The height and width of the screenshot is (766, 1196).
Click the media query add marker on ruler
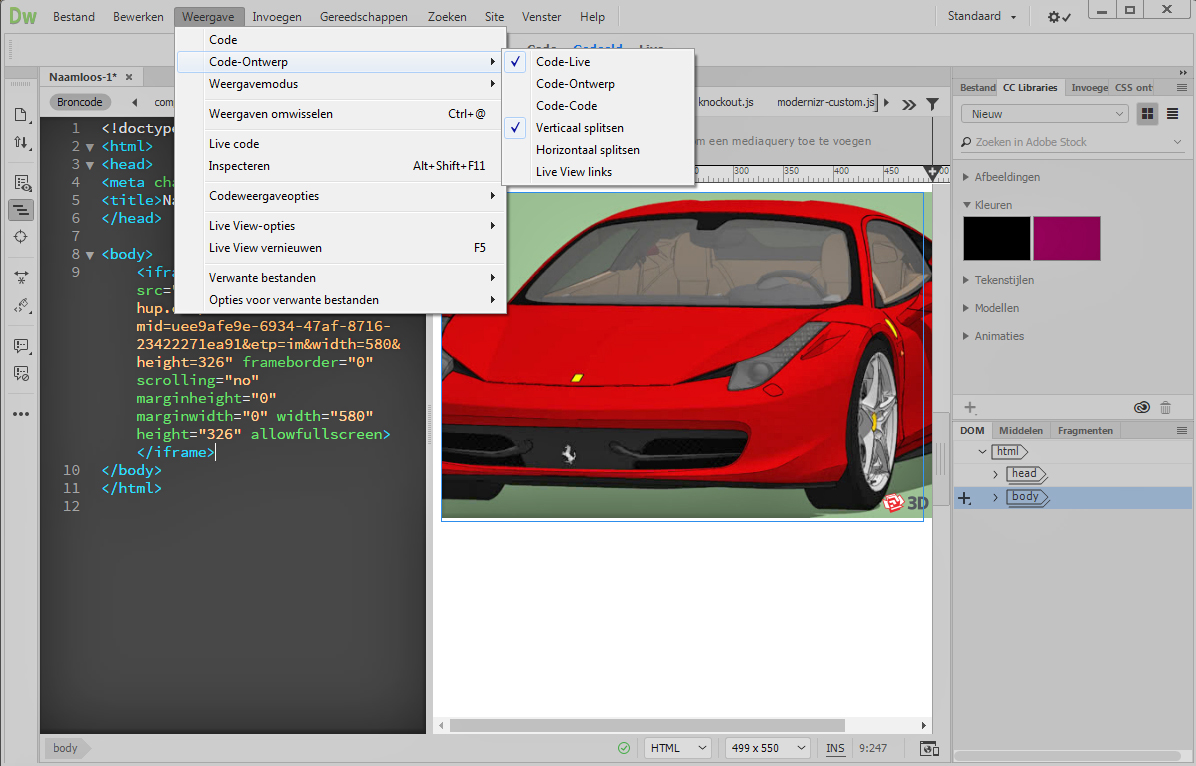click(x=931, y=172)
